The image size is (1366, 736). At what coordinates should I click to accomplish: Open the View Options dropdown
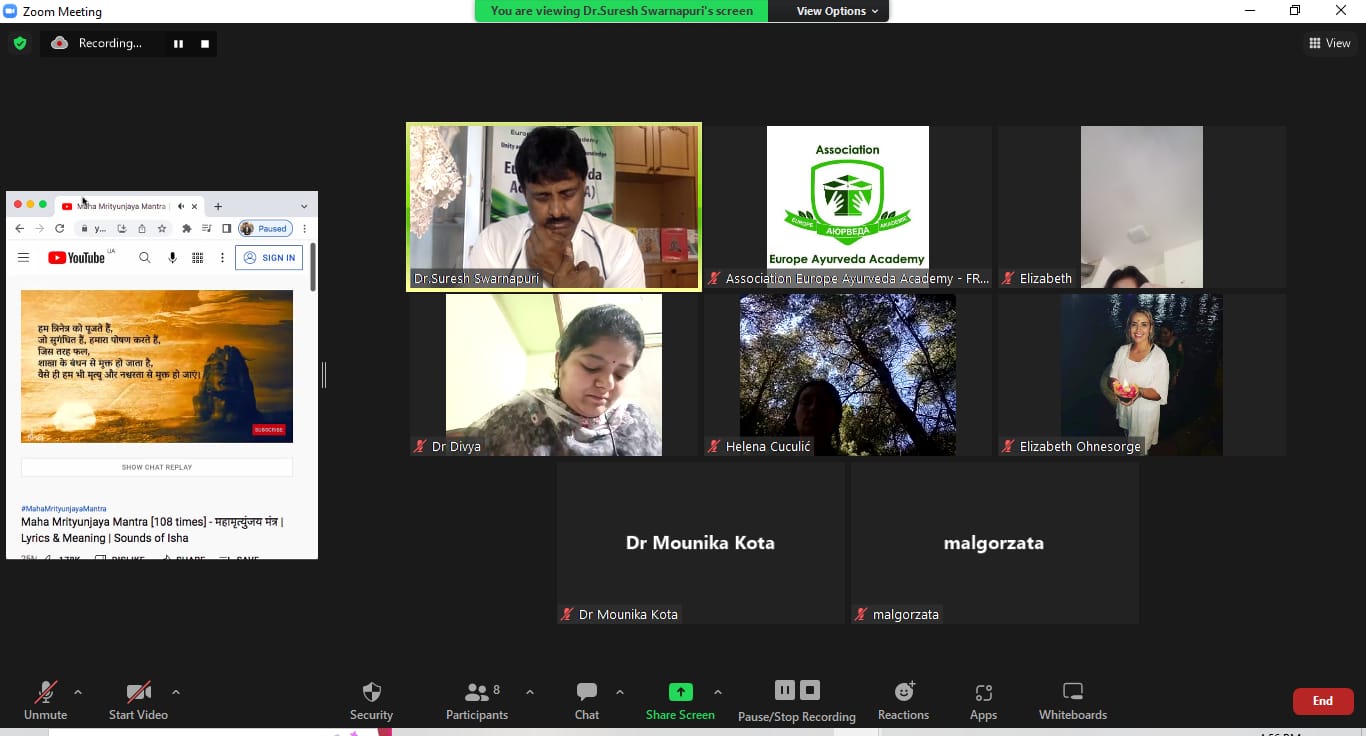[x=837, y=11]
